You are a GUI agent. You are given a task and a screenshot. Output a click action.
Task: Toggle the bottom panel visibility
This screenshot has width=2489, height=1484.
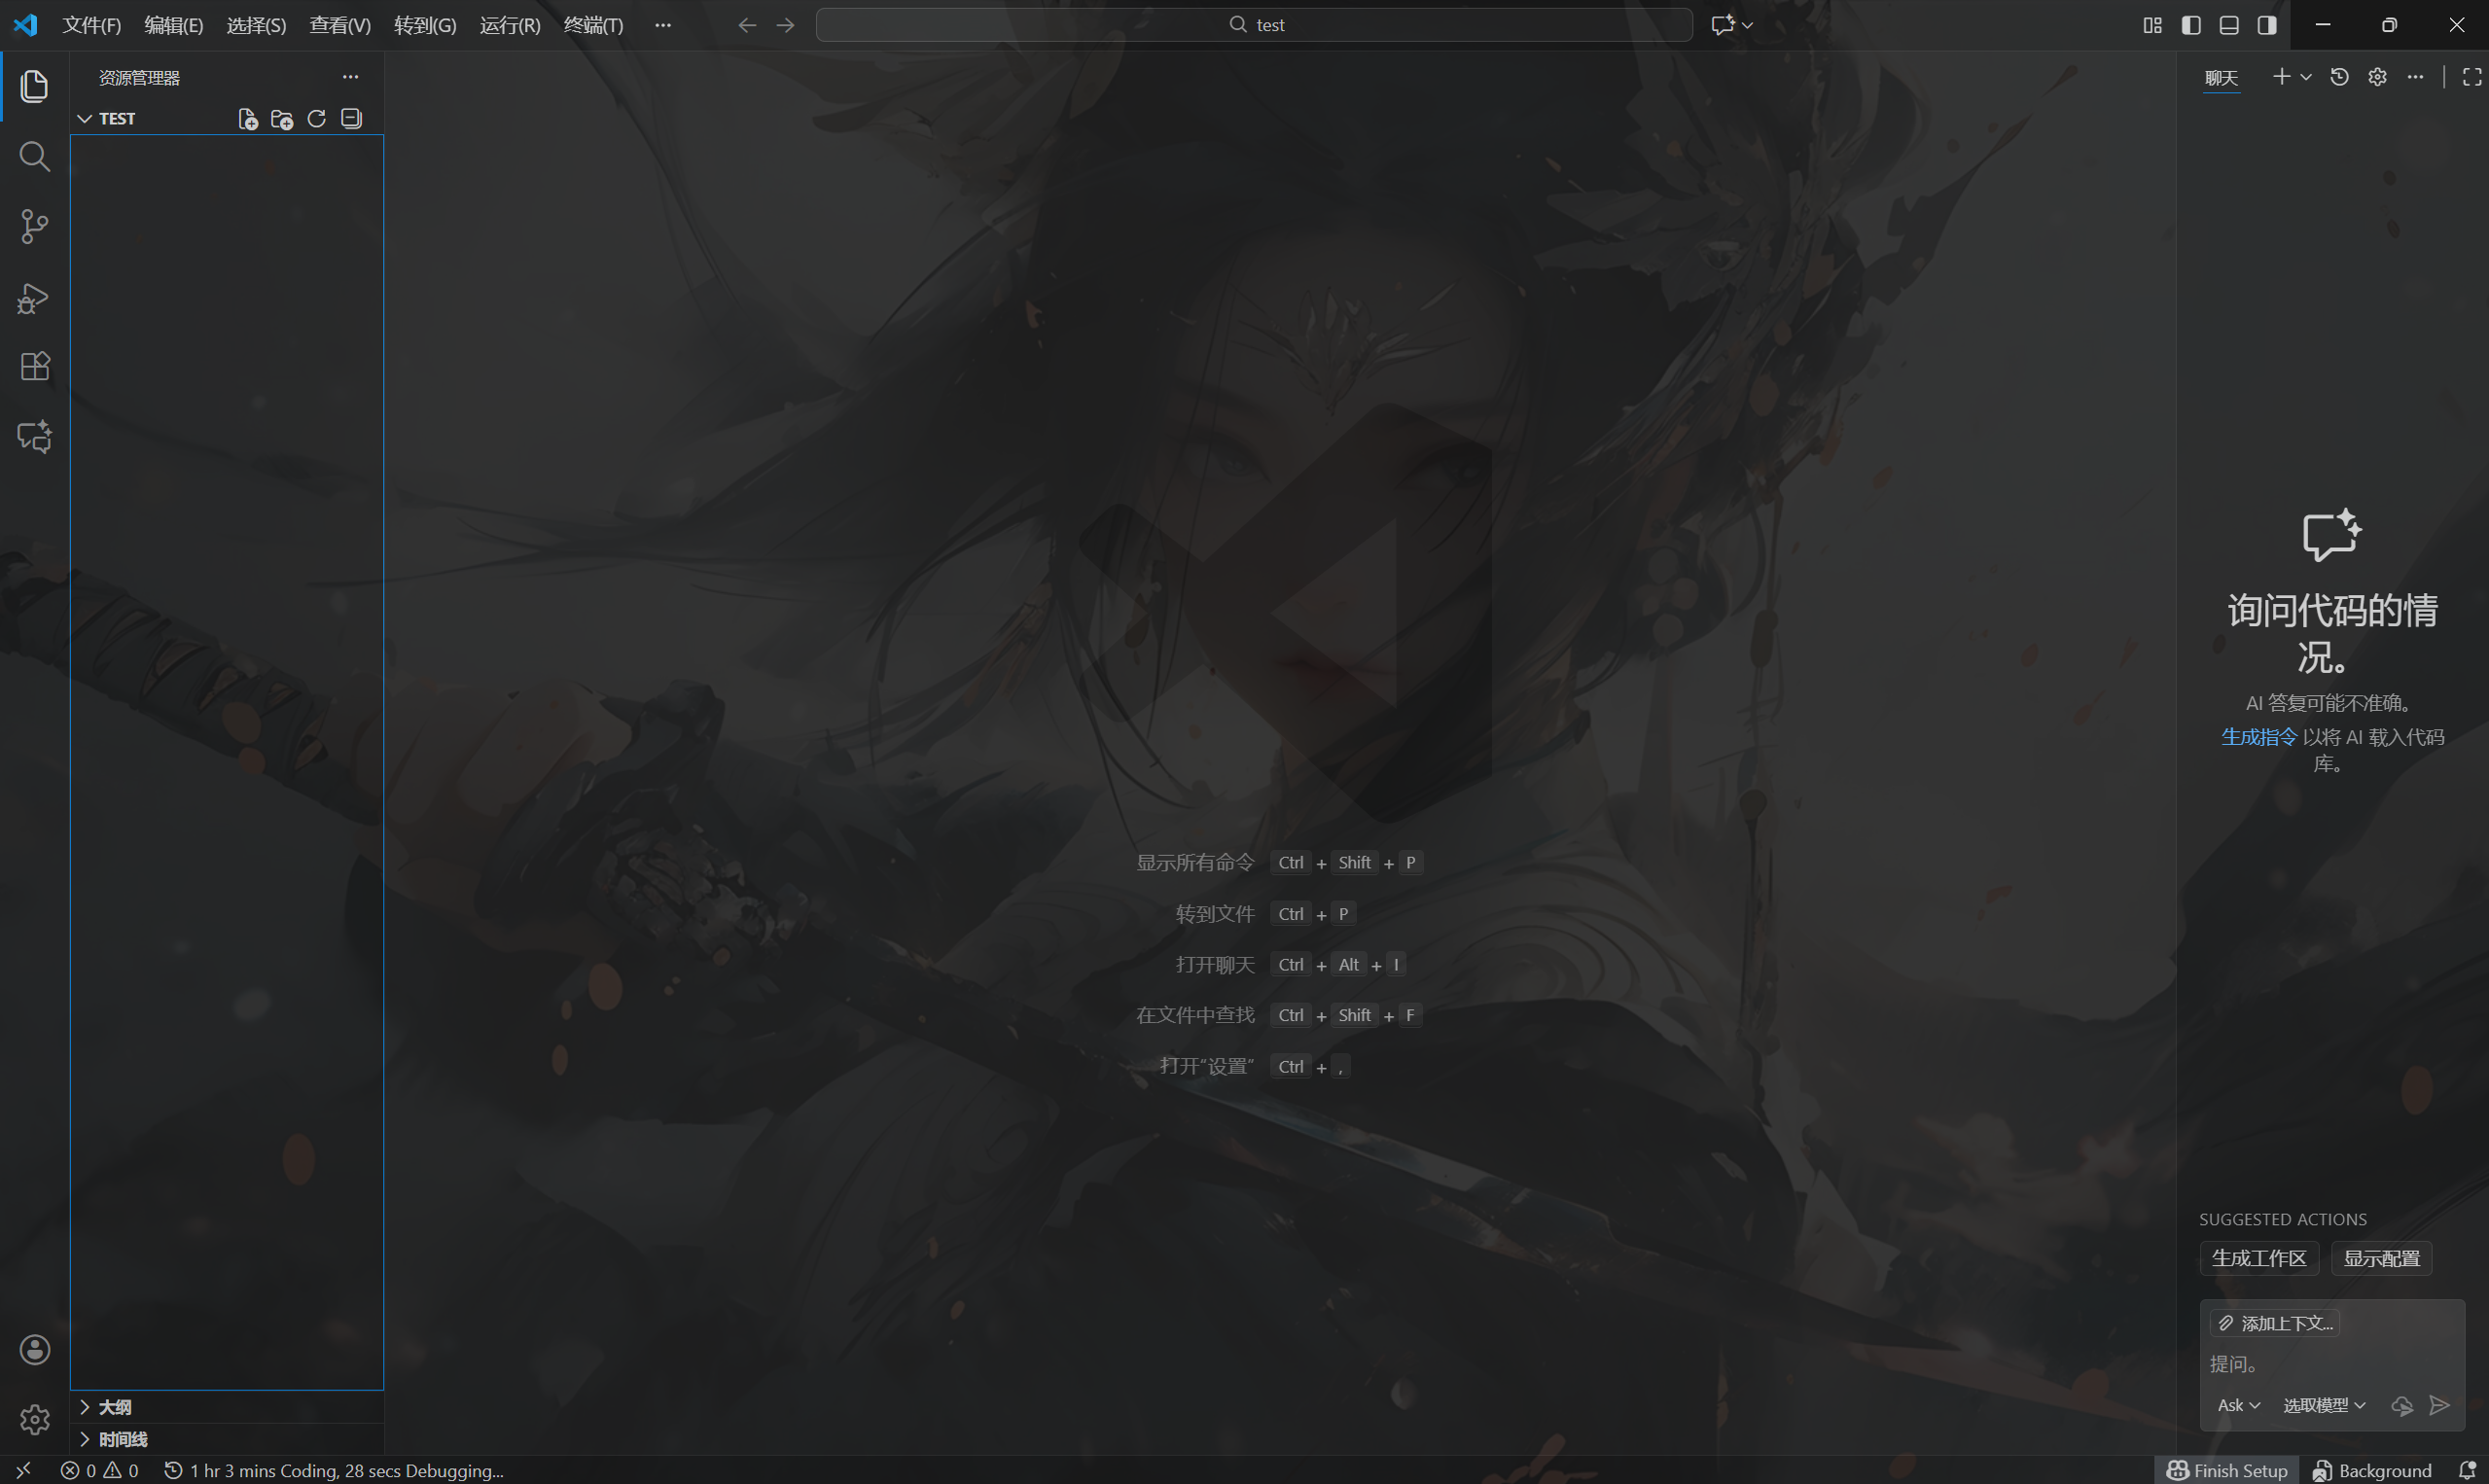tap(2228, 24)
